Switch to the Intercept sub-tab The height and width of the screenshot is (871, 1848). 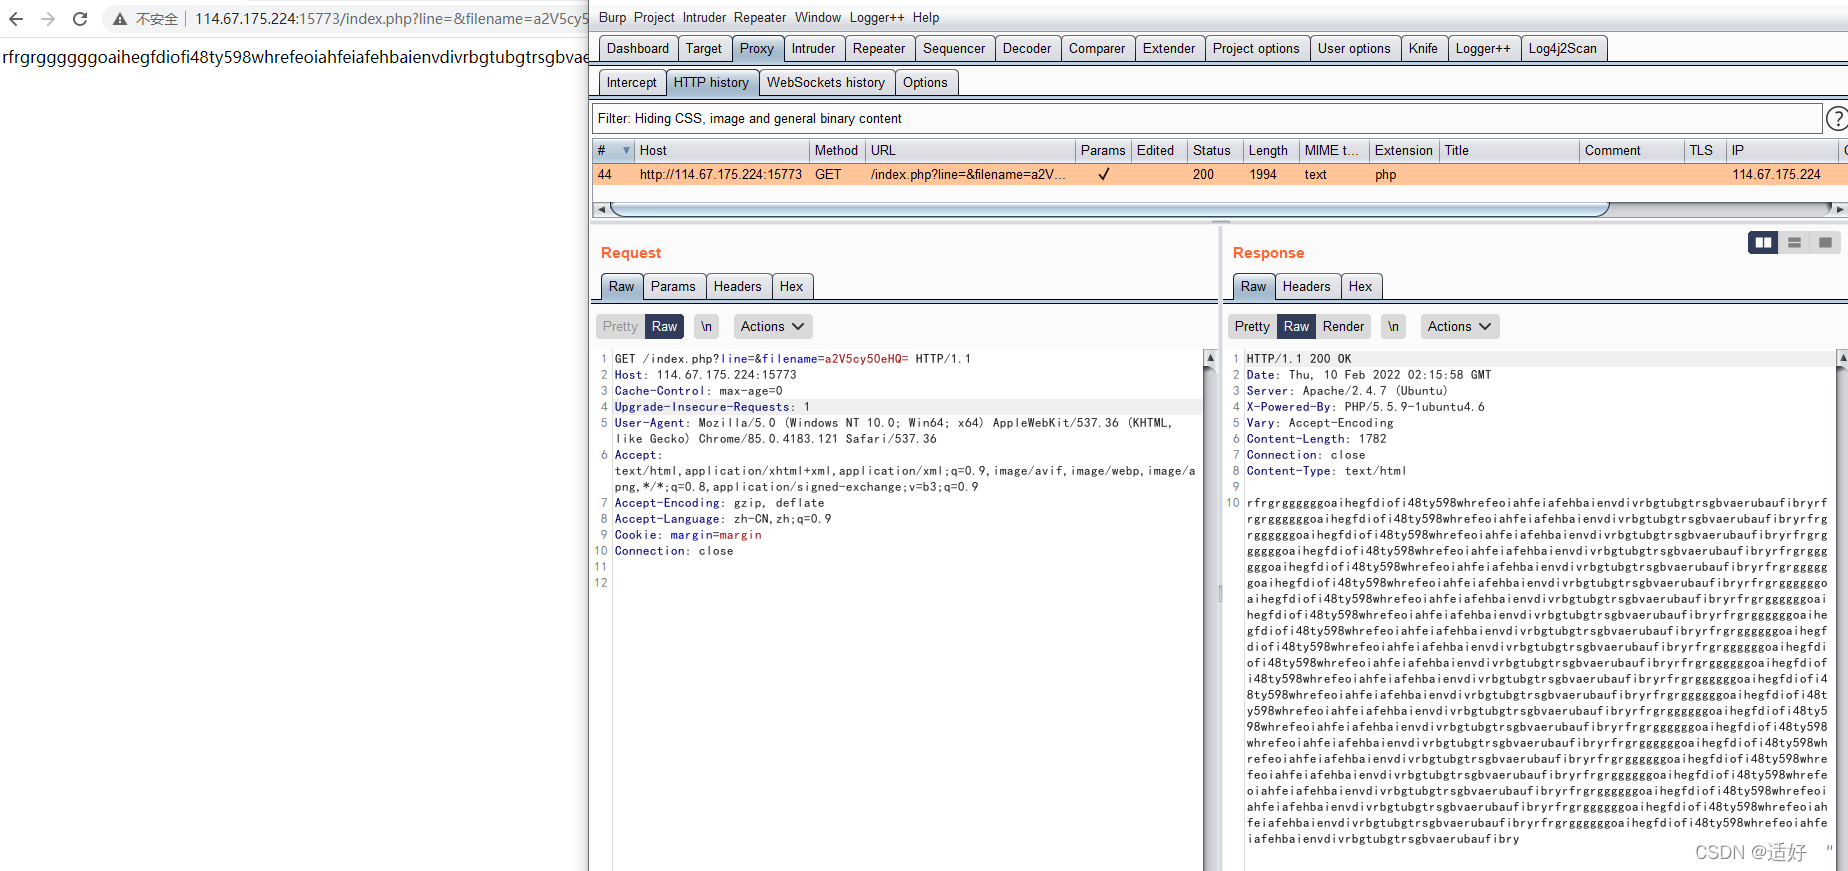pyautogui.click(x=632, y=82)
